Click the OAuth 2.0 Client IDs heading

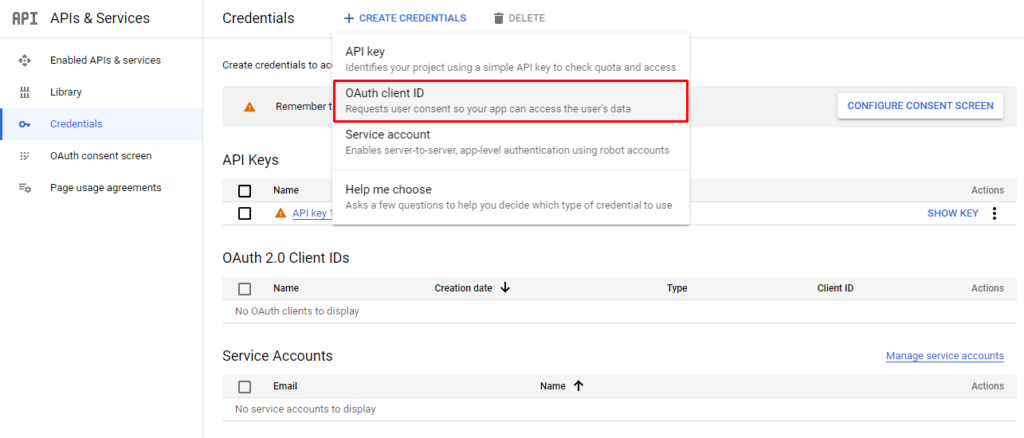(286, 258)
